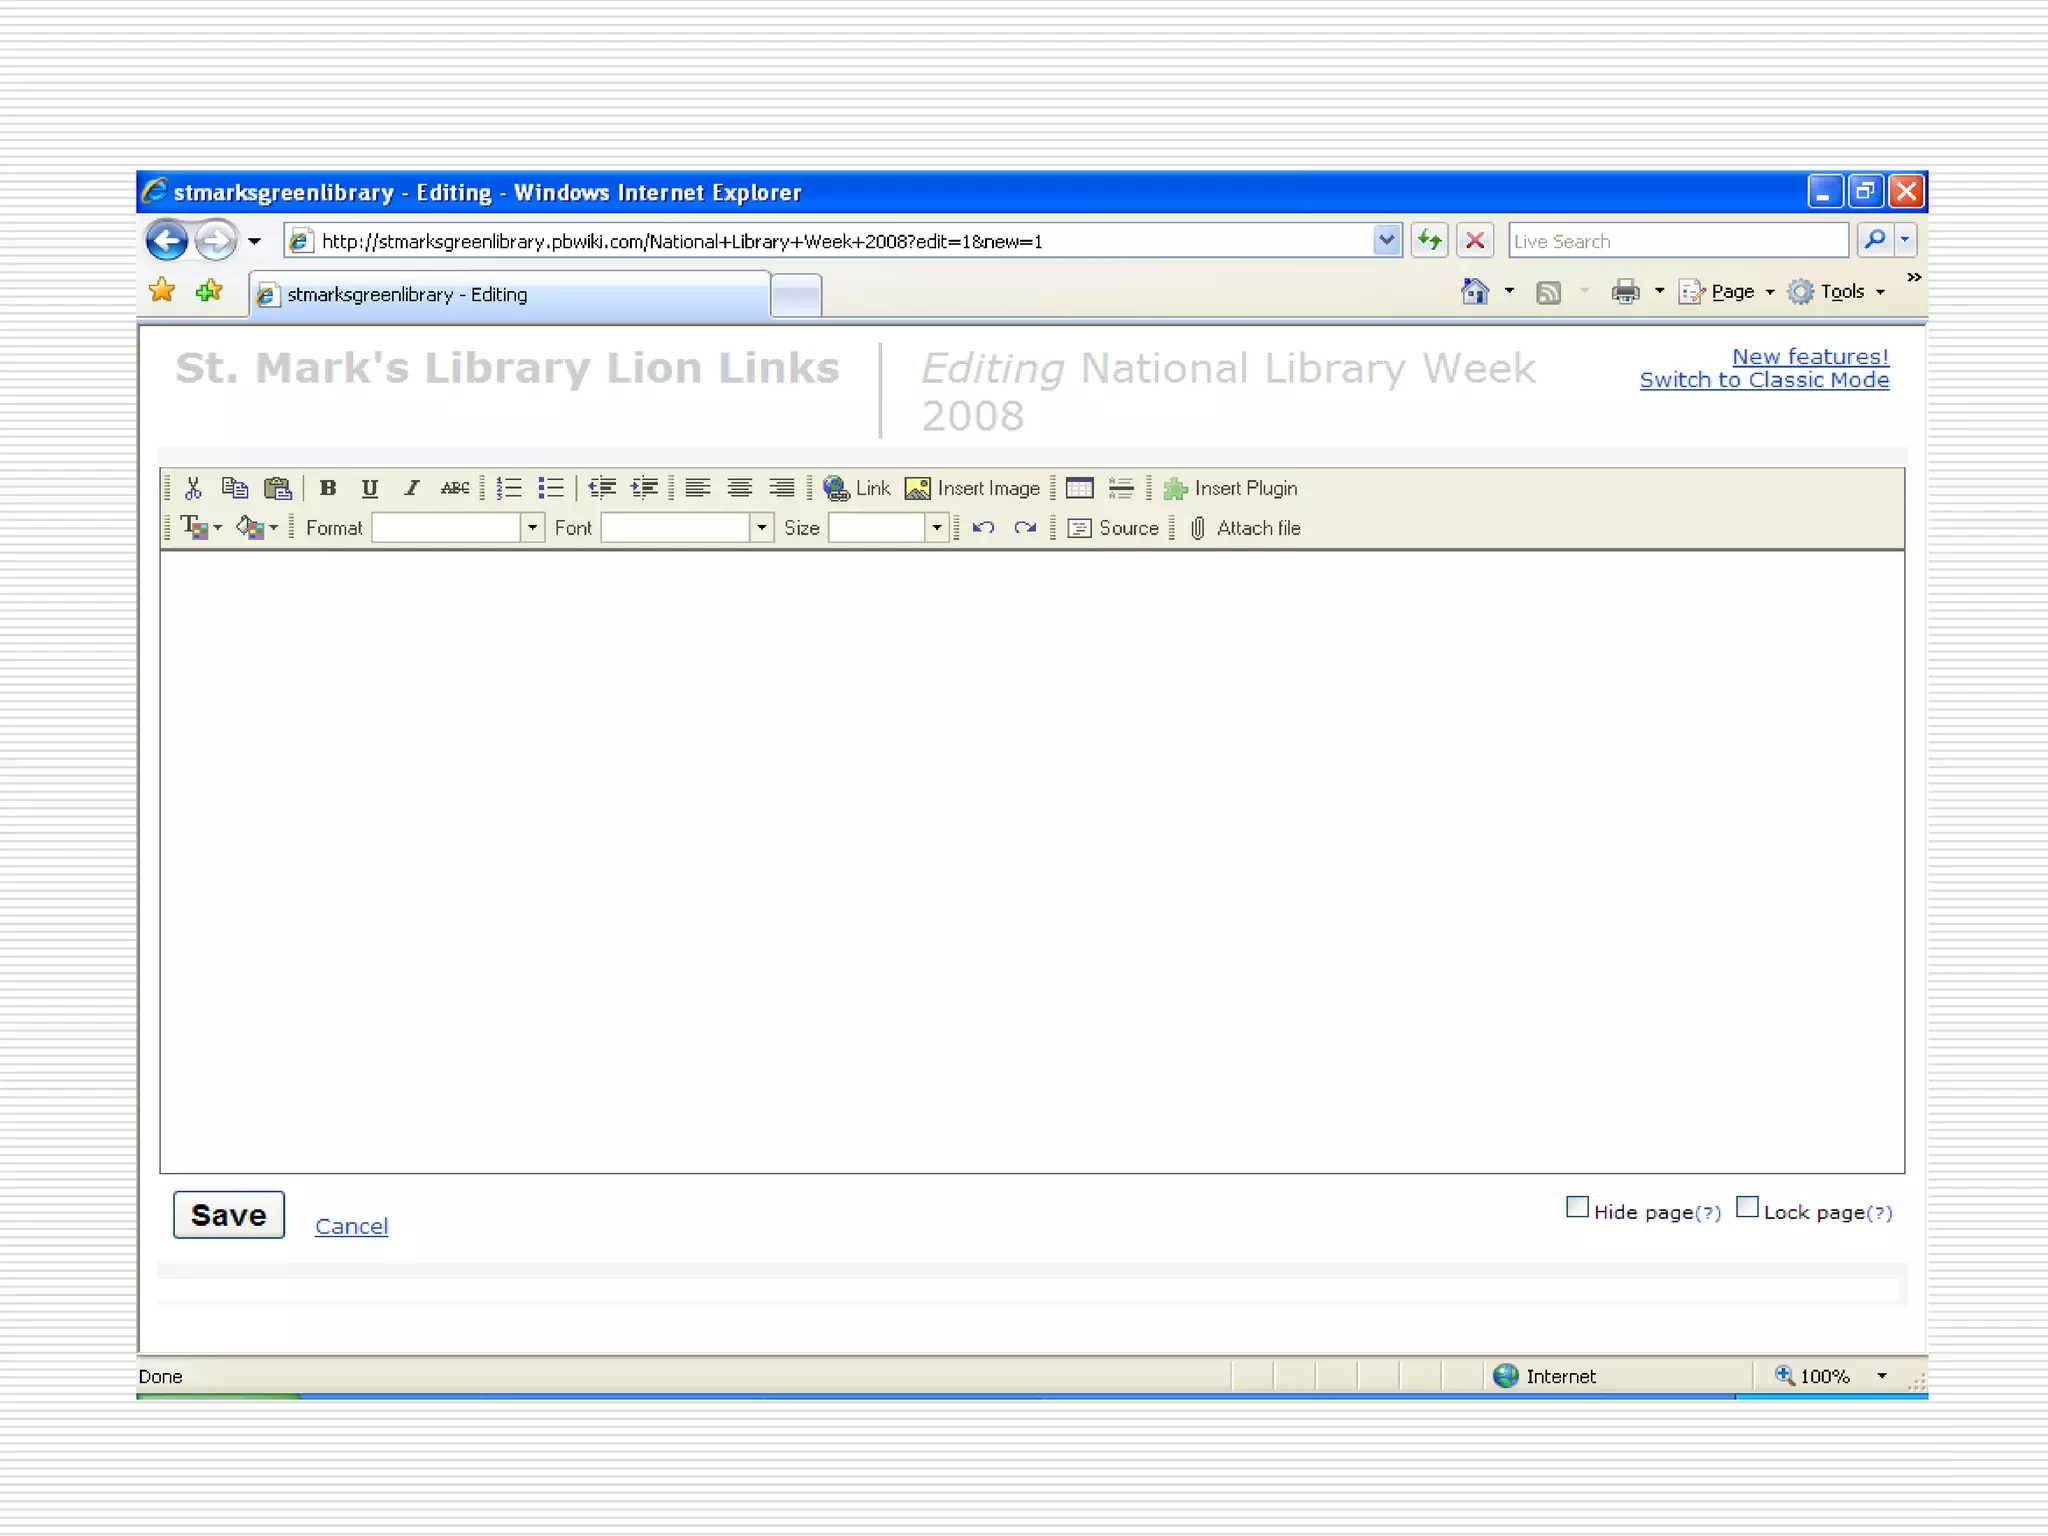Toggle Source view in the editor

point(1114,528)
